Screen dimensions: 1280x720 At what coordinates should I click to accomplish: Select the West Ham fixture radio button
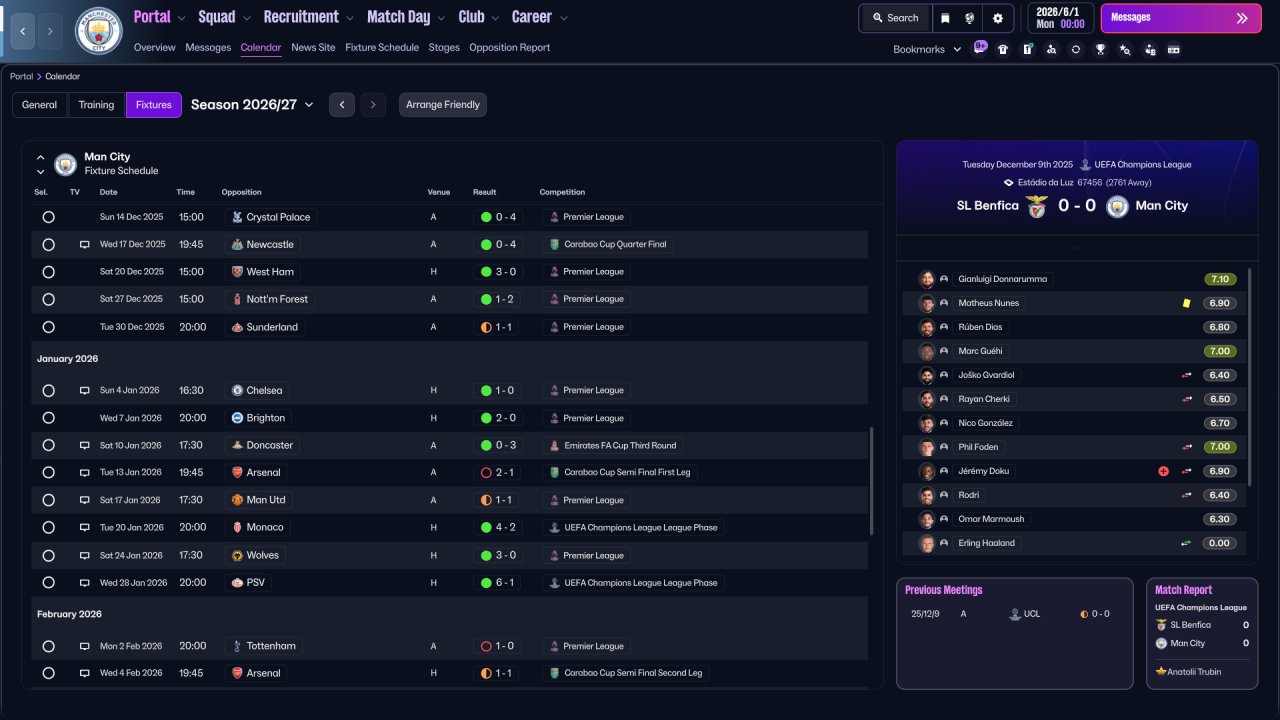pyautogui.click(x=48, y=272)
